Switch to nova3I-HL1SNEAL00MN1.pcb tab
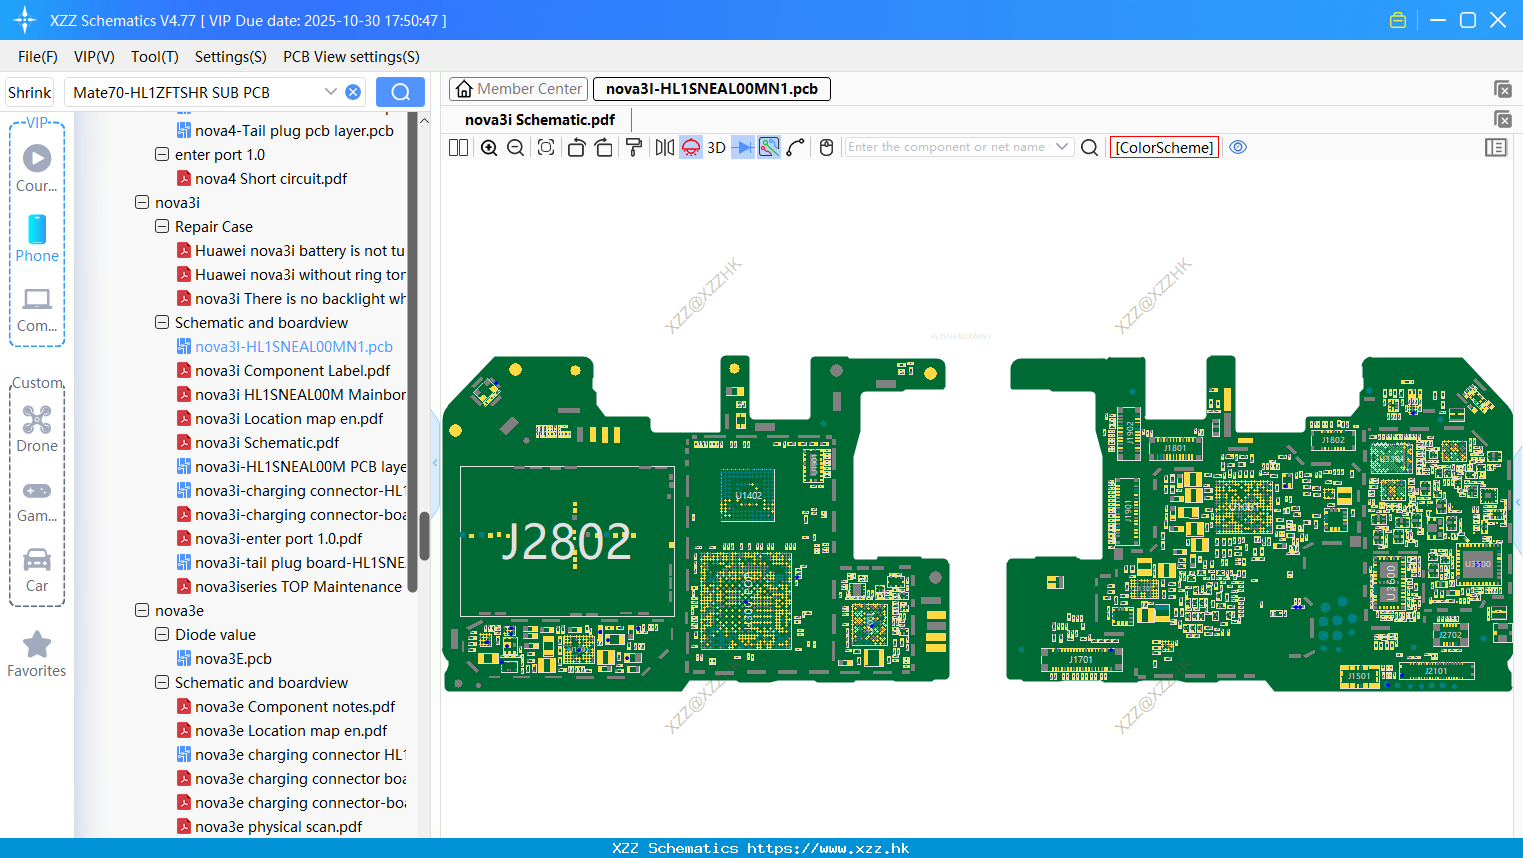 point(712,89)
